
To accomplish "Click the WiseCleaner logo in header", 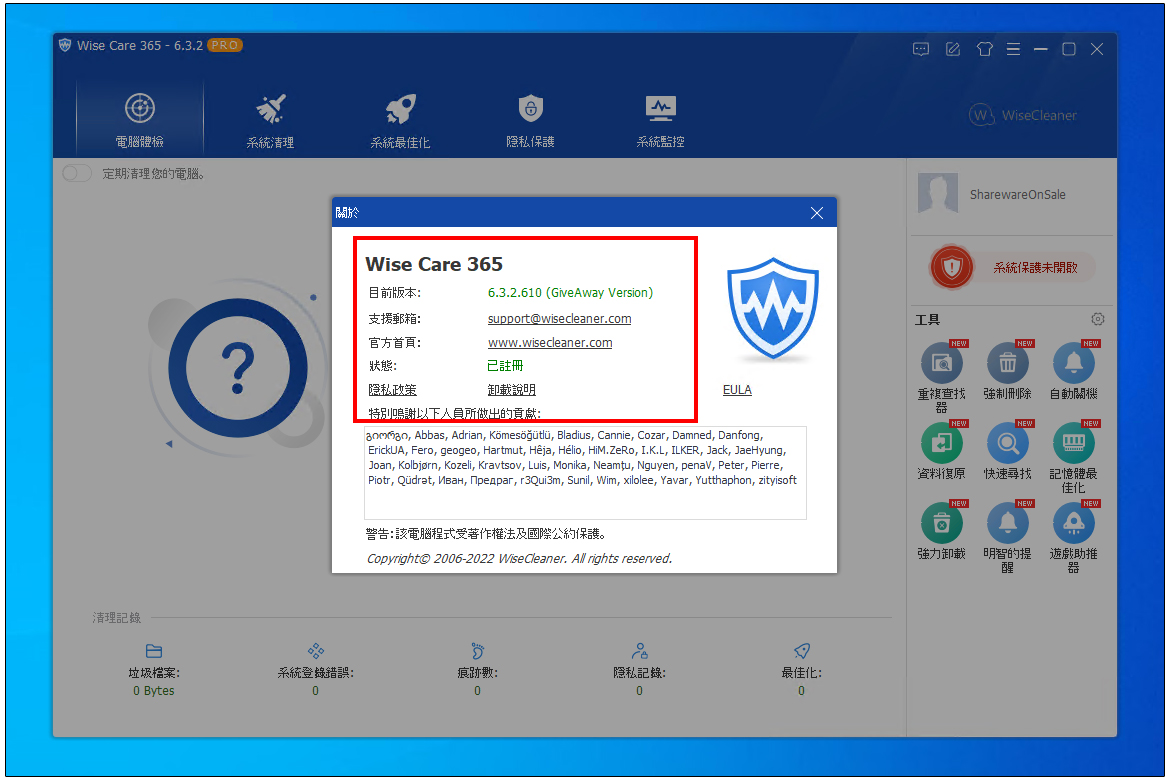I will tap(1023, 115).
